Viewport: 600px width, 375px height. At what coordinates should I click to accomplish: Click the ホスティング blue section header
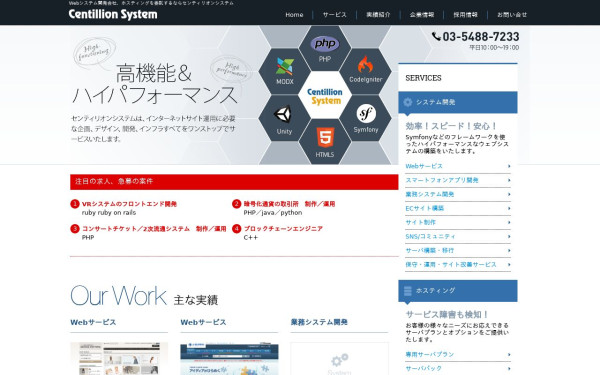458,291
